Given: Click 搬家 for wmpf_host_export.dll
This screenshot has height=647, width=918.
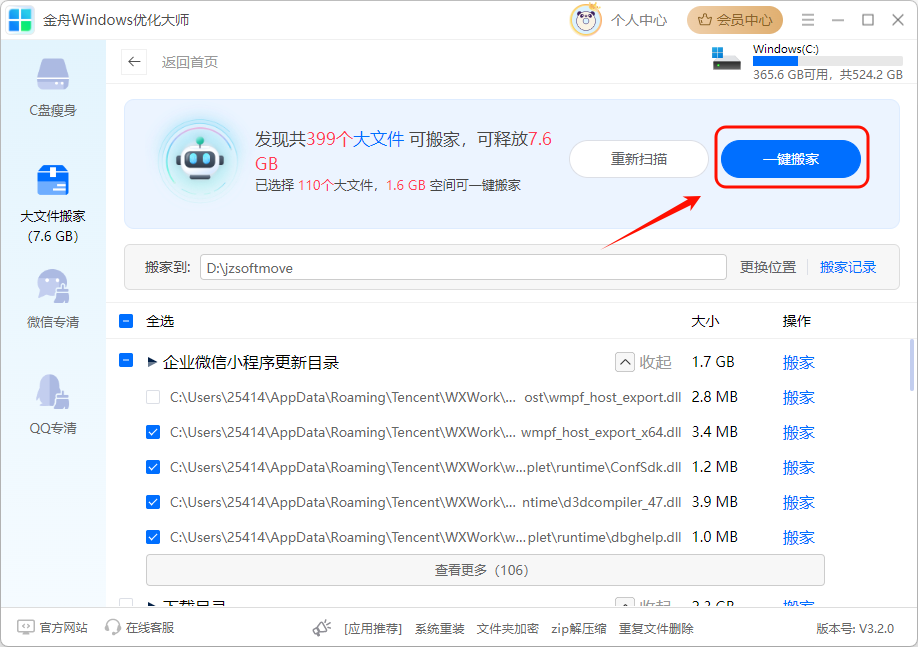Looking at the screenshot, I should tap(799, 398).
